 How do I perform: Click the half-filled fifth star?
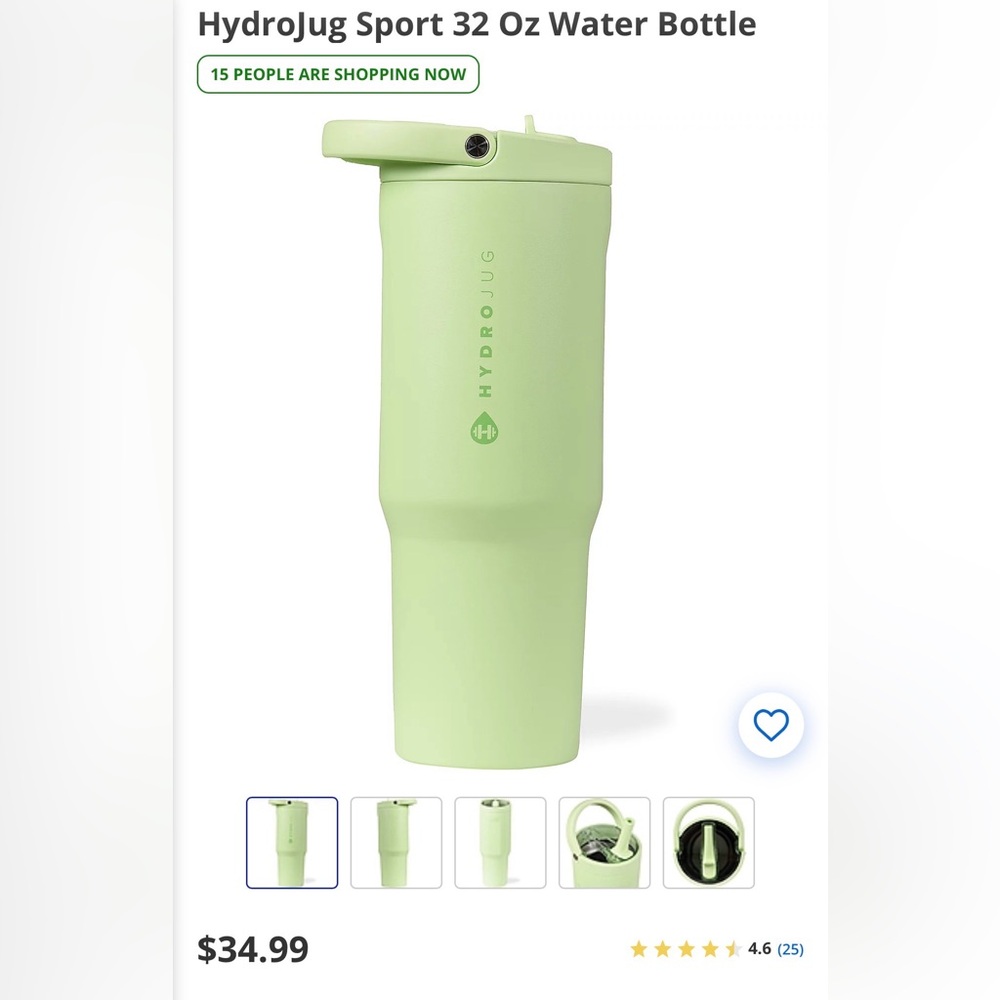click(733, 949)
